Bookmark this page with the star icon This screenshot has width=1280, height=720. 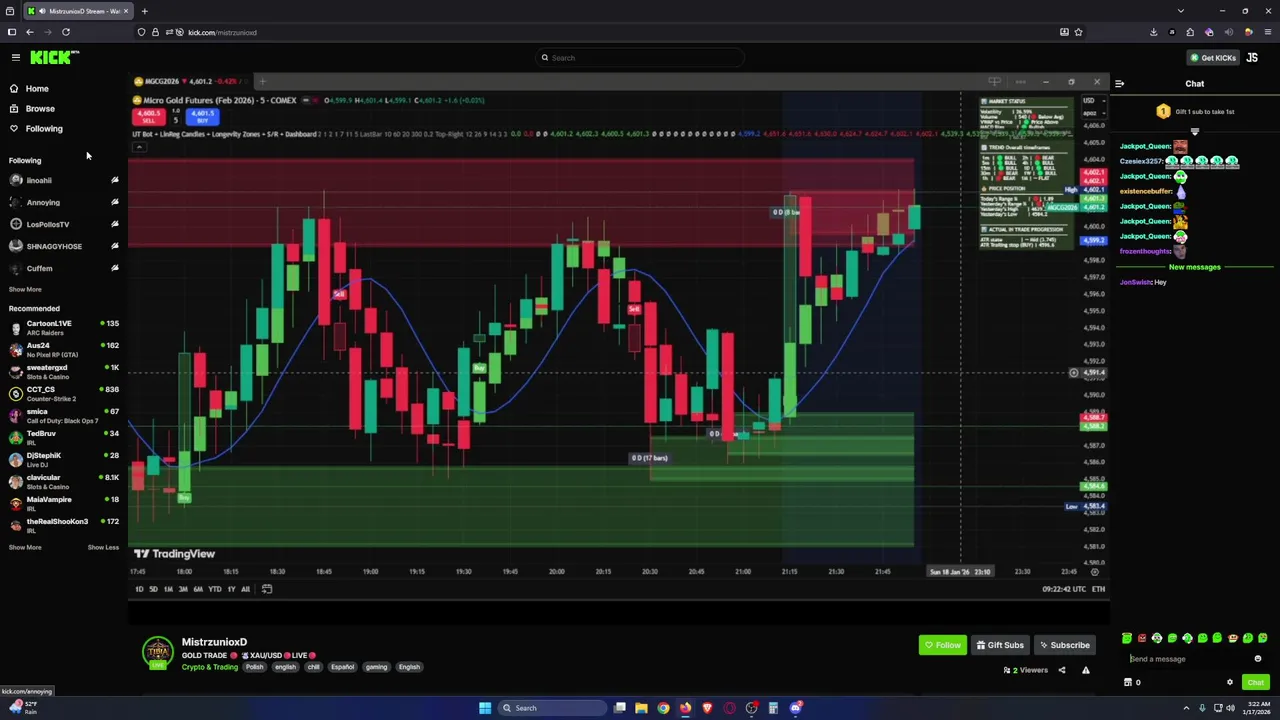click(x=1078, y=32)
